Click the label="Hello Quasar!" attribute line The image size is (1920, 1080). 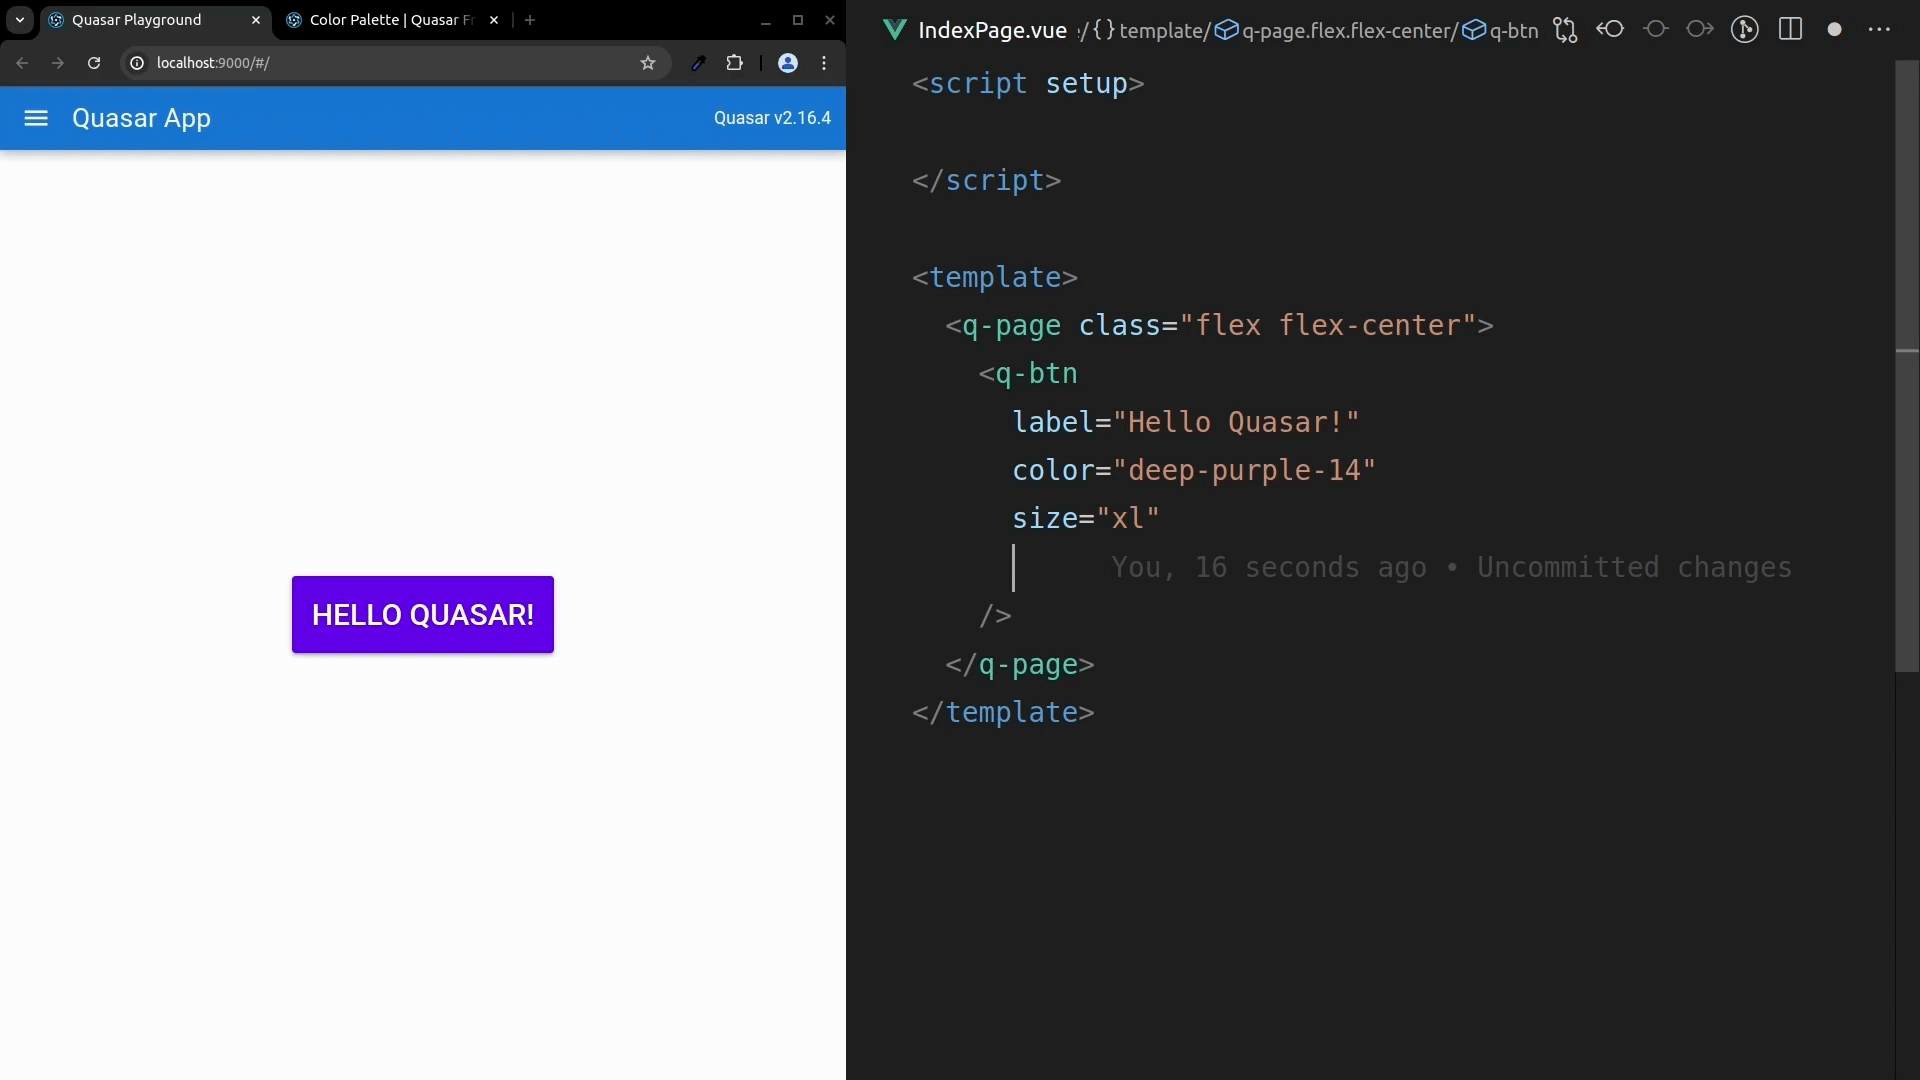pyautogui.click(x=1186, y=422)
